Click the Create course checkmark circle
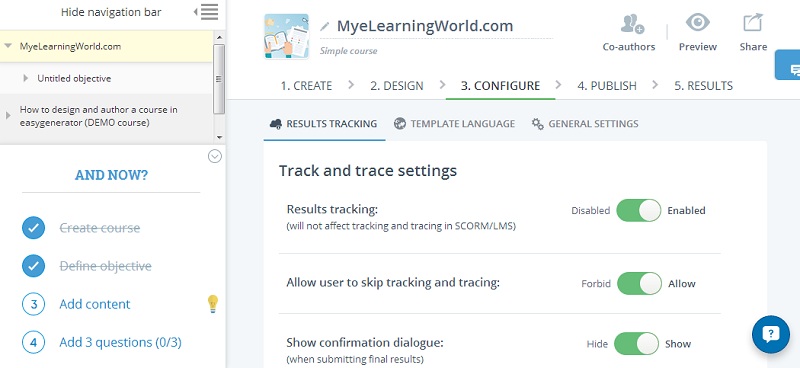 coord(34,228)
